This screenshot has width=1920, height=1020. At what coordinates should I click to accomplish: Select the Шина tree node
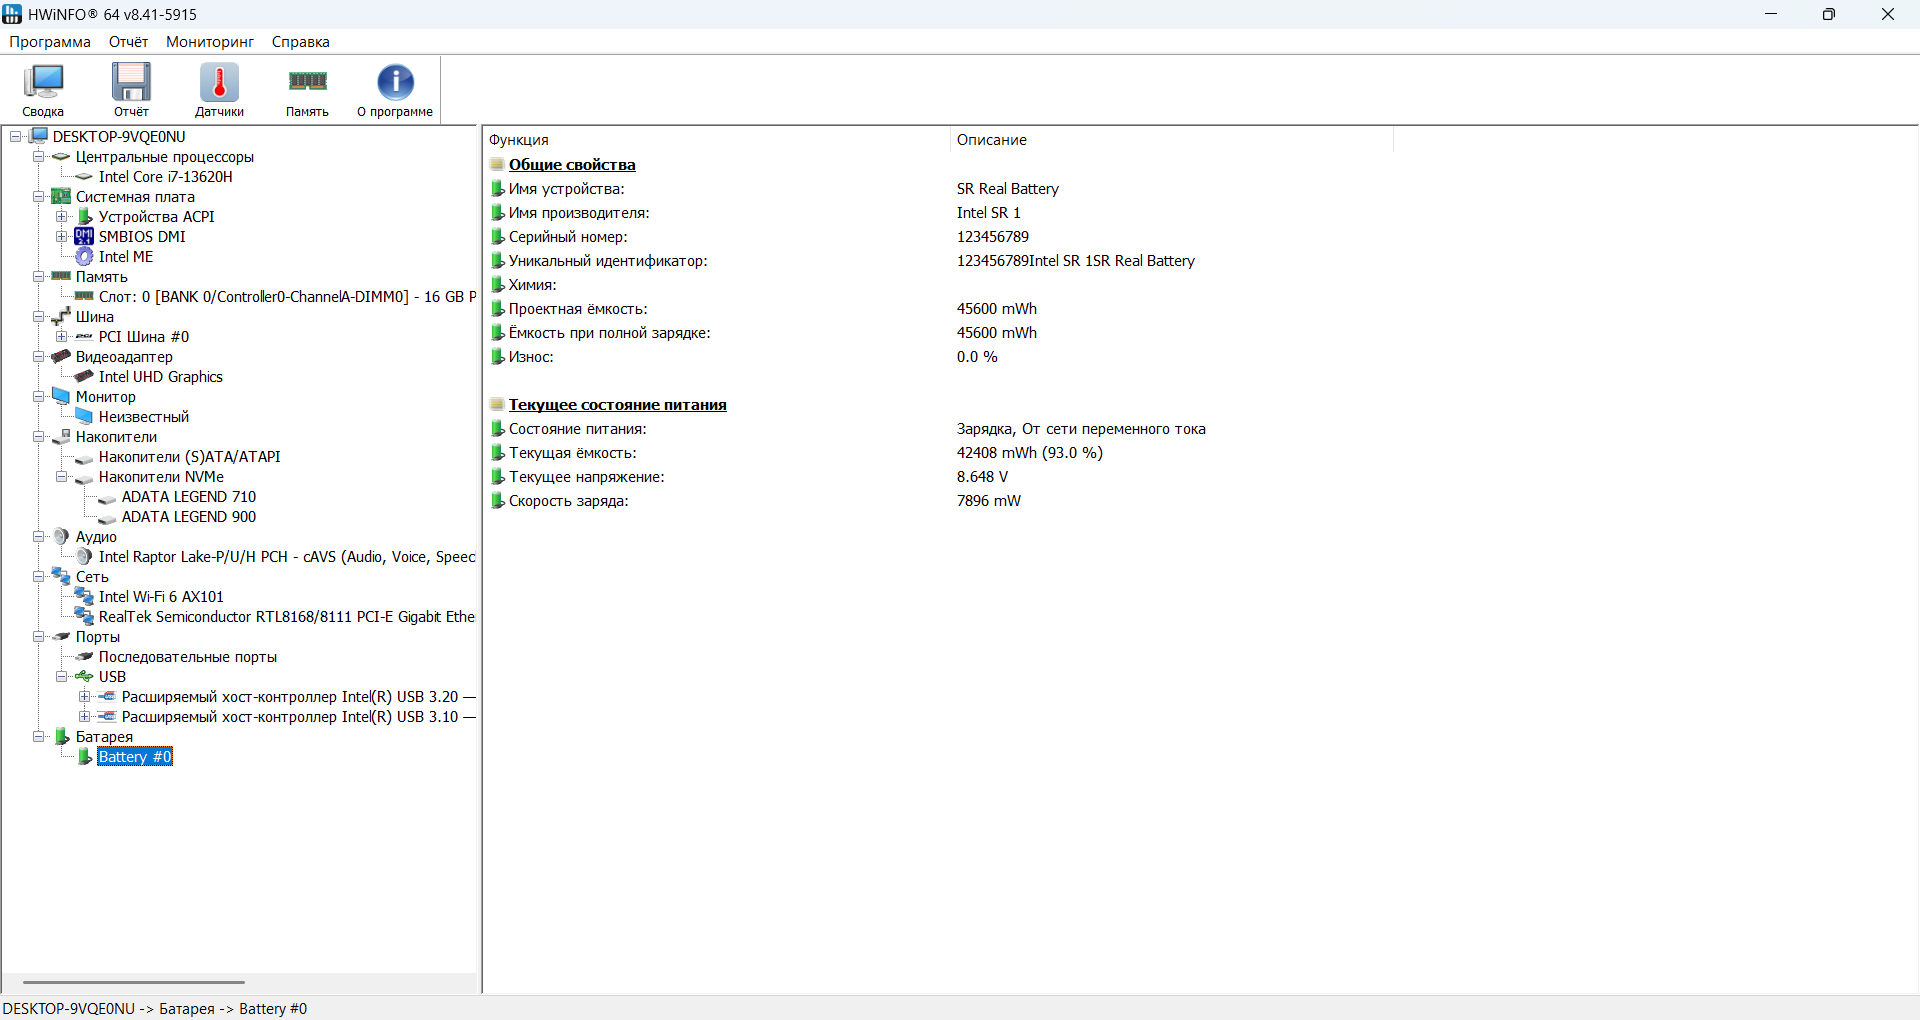coord(95,317)
